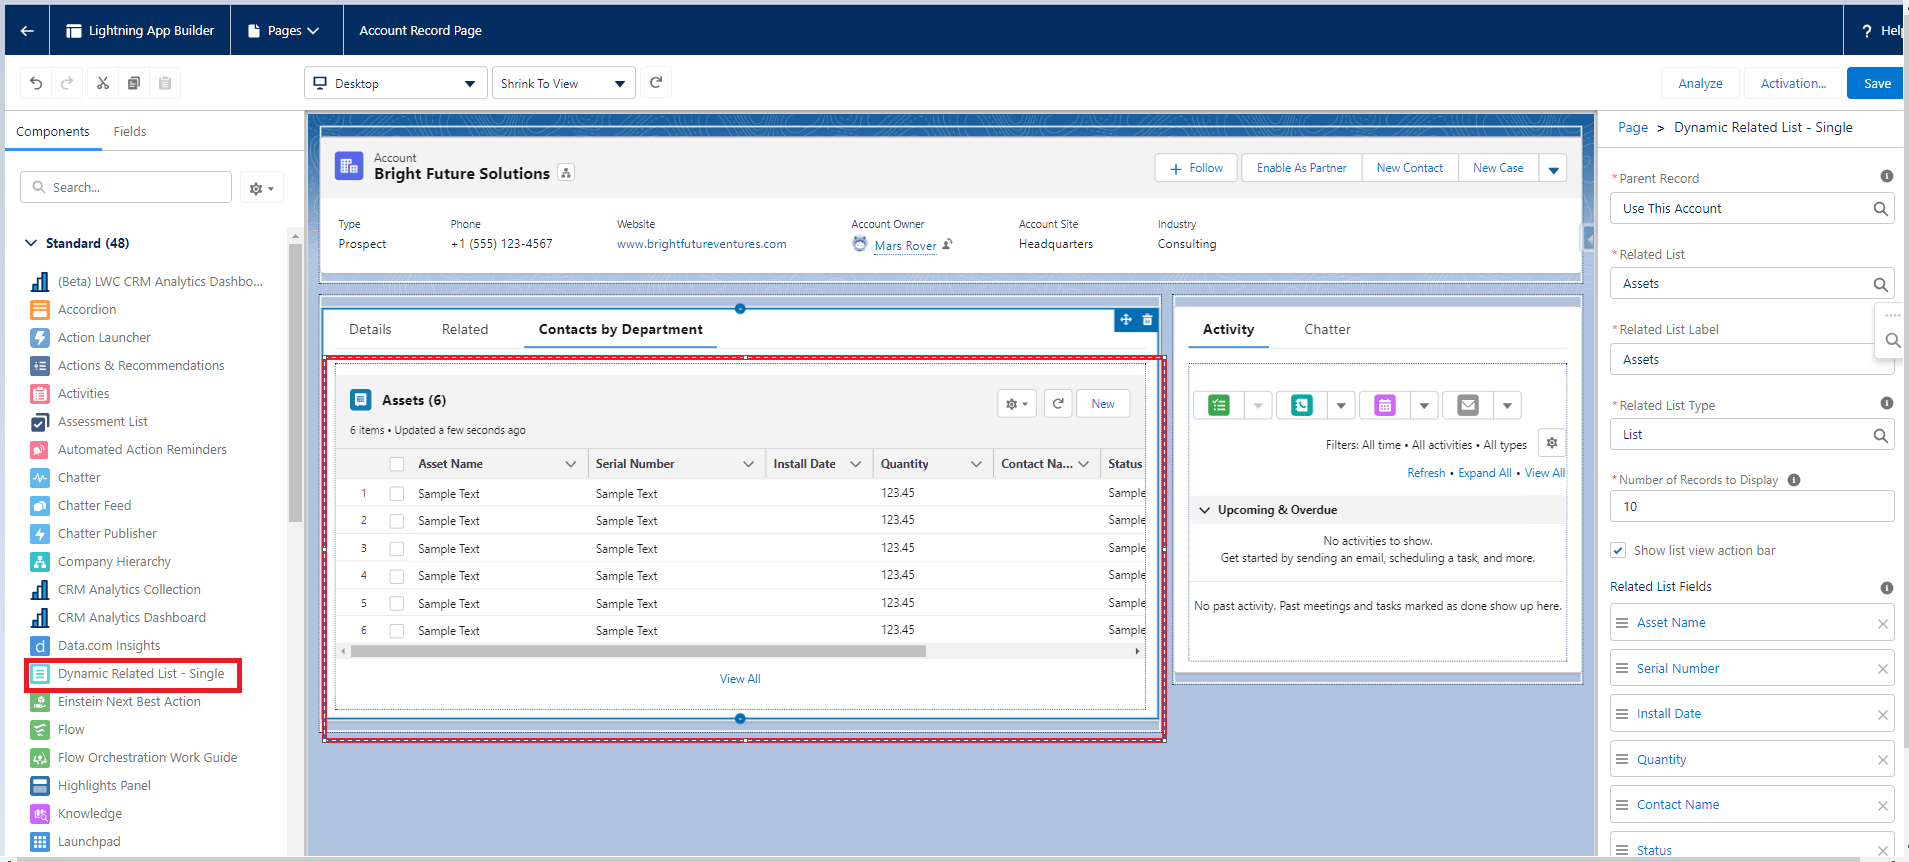This screenshot has width=1909, height=862.
Task: Check the checkbox in Assets row 4
Action: pos(397,576)
